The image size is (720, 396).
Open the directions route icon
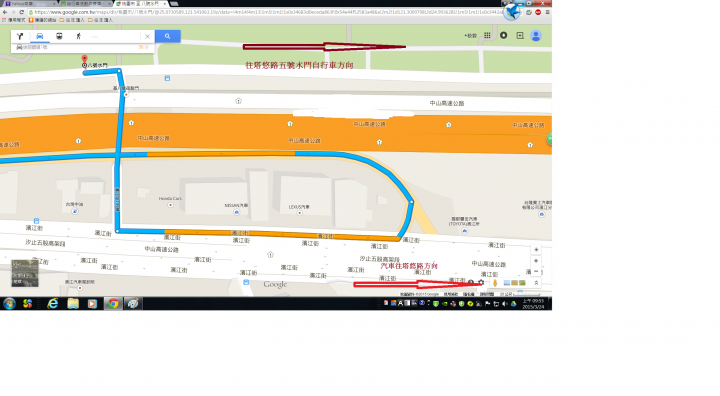coord(20,36)
